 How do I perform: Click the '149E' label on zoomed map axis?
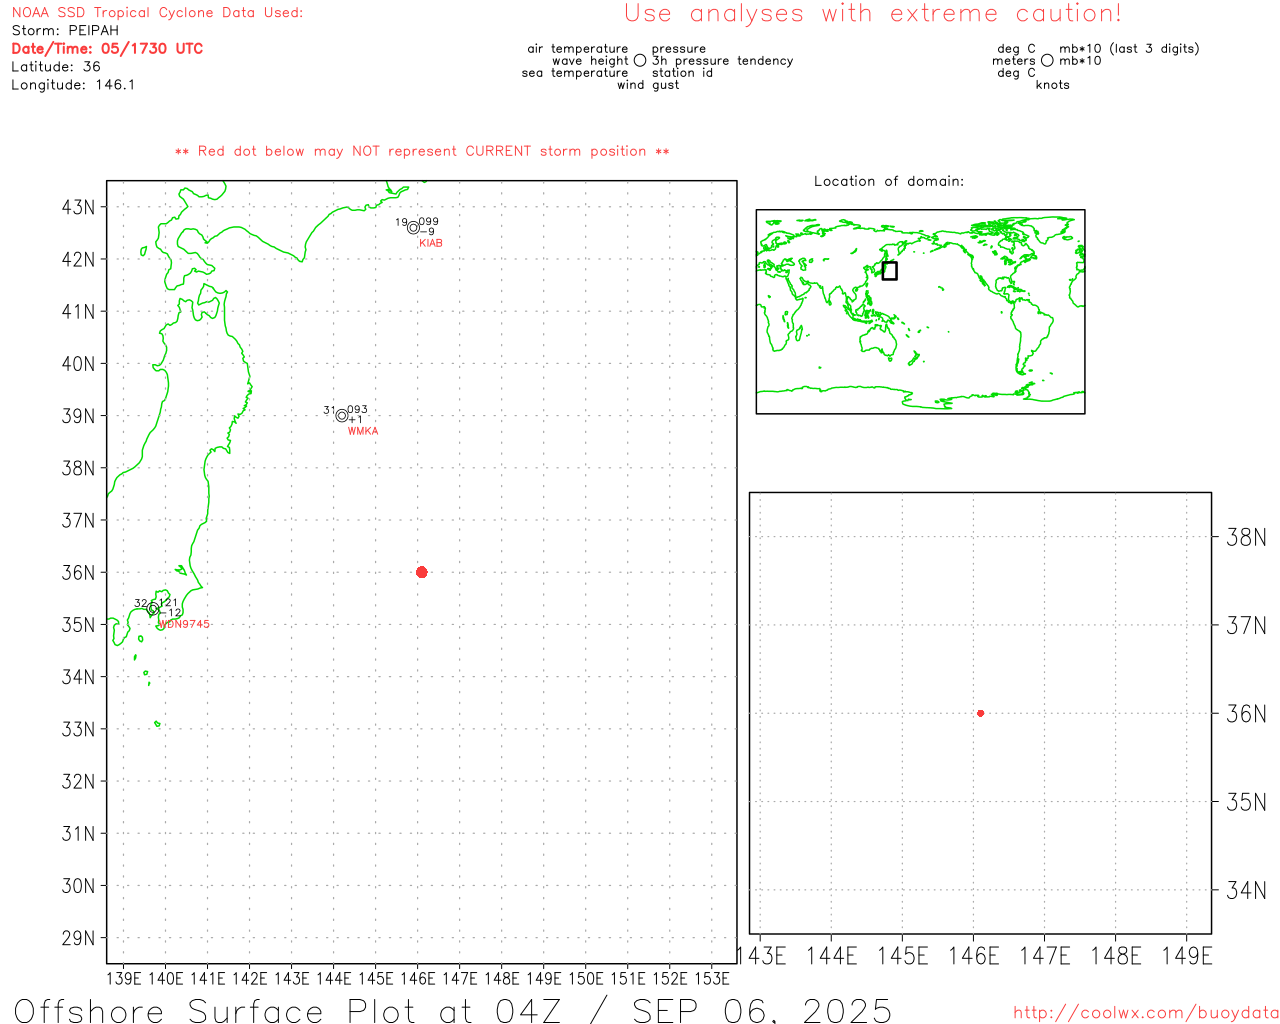(1187, 957)
